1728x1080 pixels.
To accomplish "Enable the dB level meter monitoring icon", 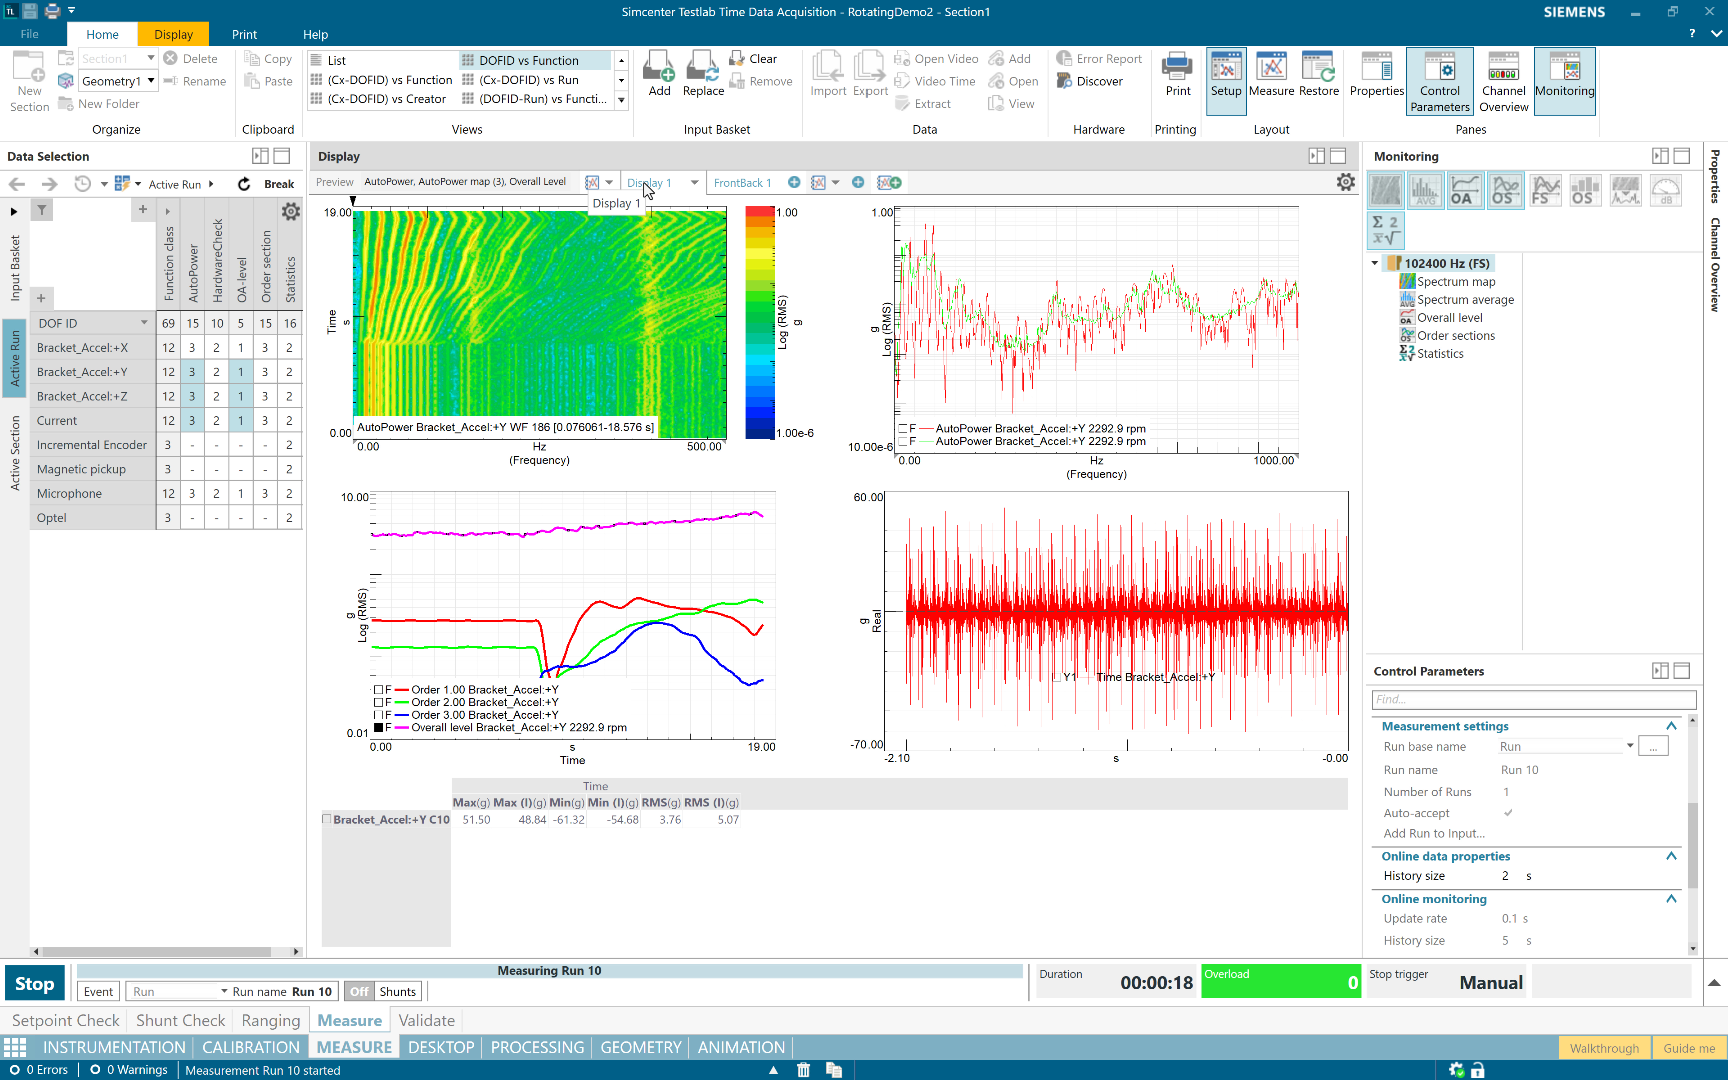I will click(1665, 190).
